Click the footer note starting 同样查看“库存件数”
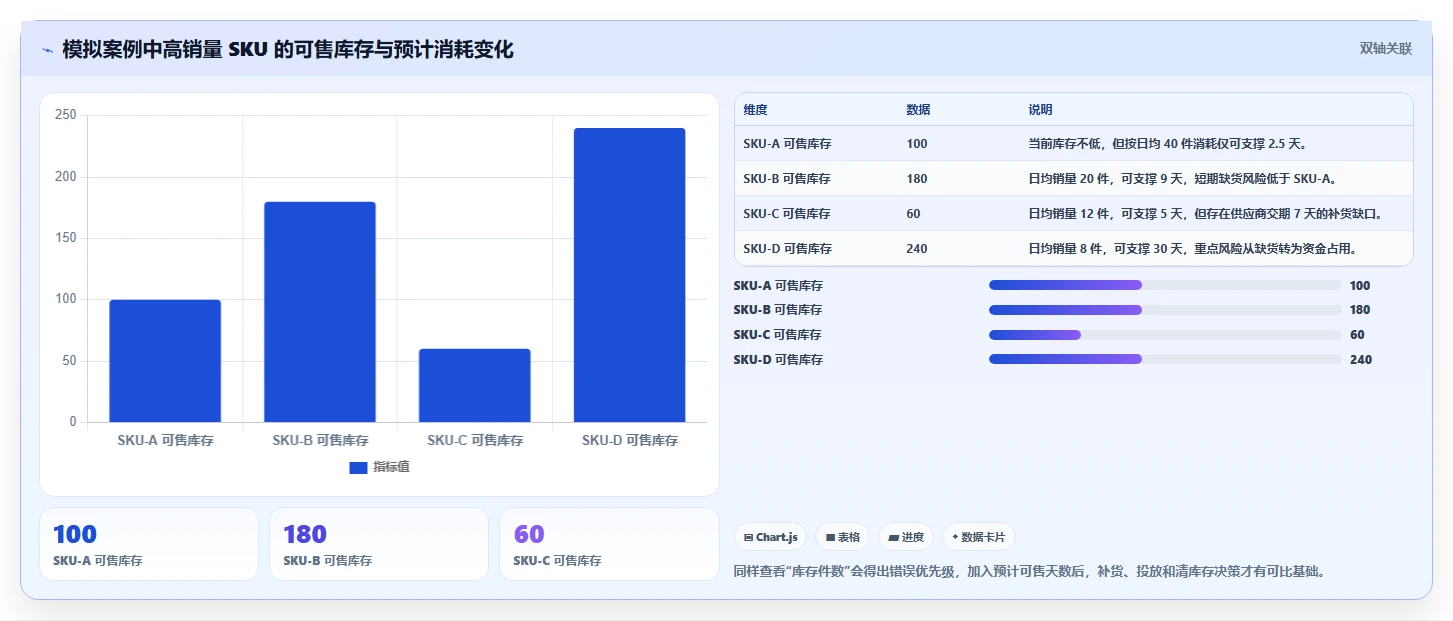Screen dimensions: 1453x621 tap(1029, 572)
